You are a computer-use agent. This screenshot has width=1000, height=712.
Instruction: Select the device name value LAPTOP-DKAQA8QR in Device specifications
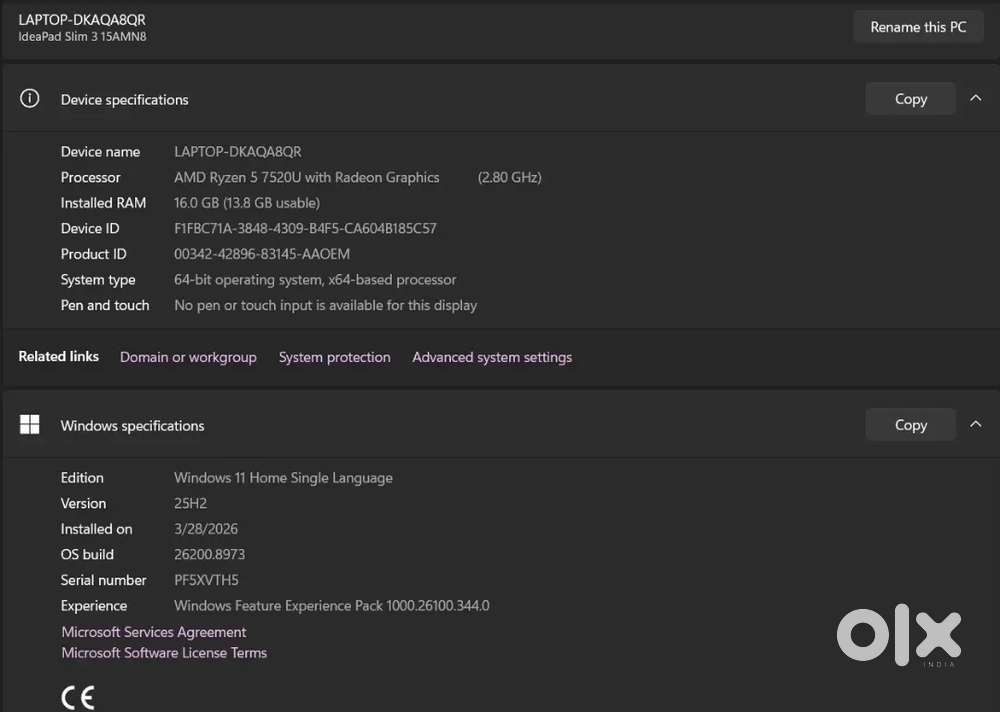(x=237, y=152)
